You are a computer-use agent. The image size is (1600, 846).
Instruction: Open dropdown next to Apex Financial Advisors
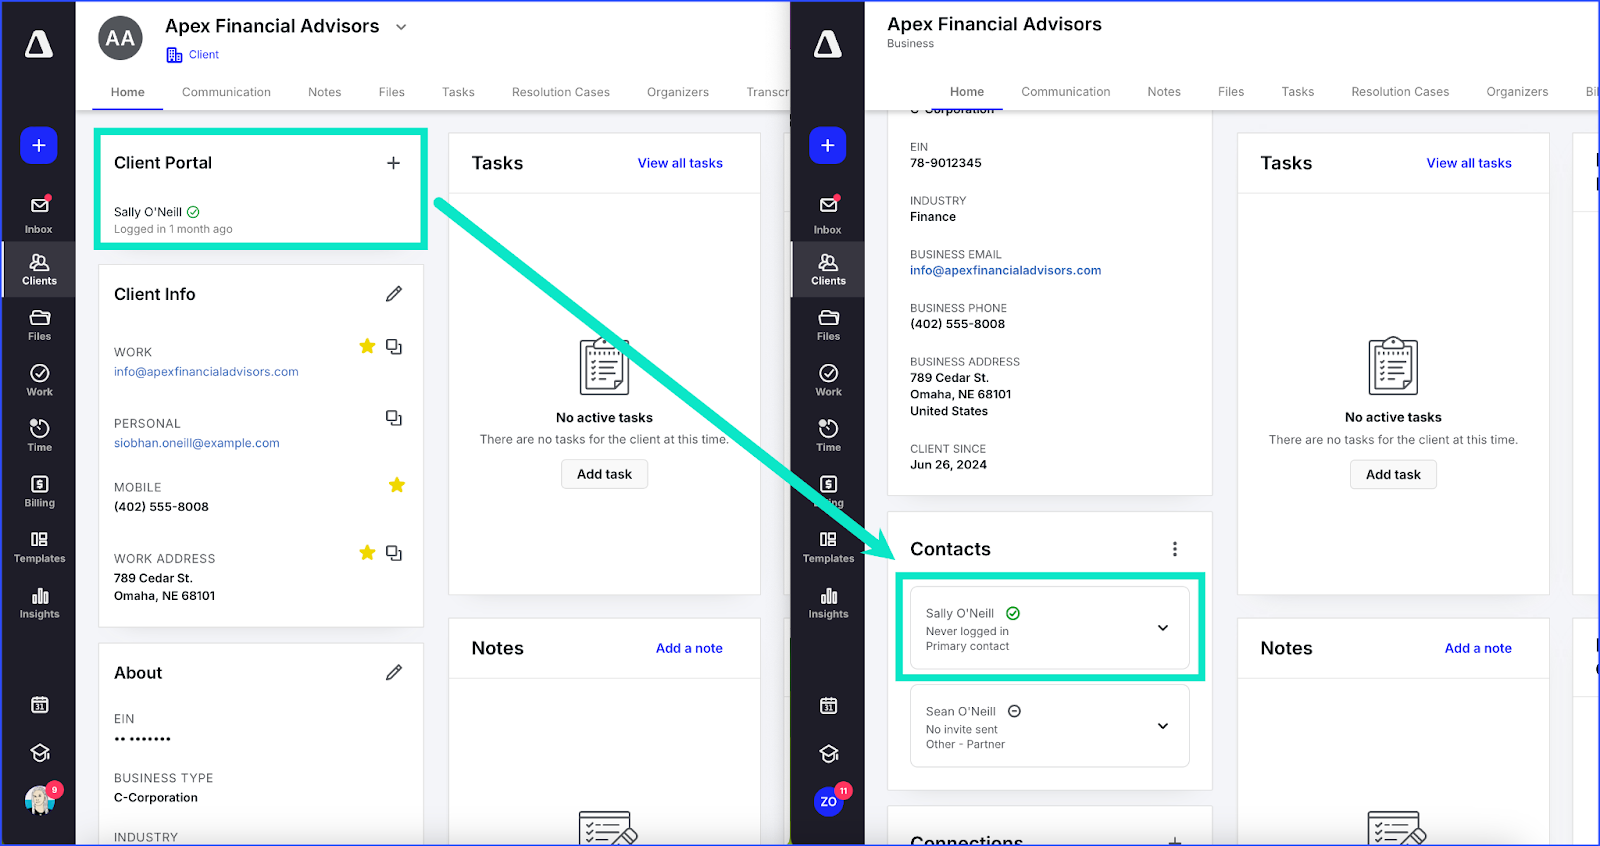point(401,27)
